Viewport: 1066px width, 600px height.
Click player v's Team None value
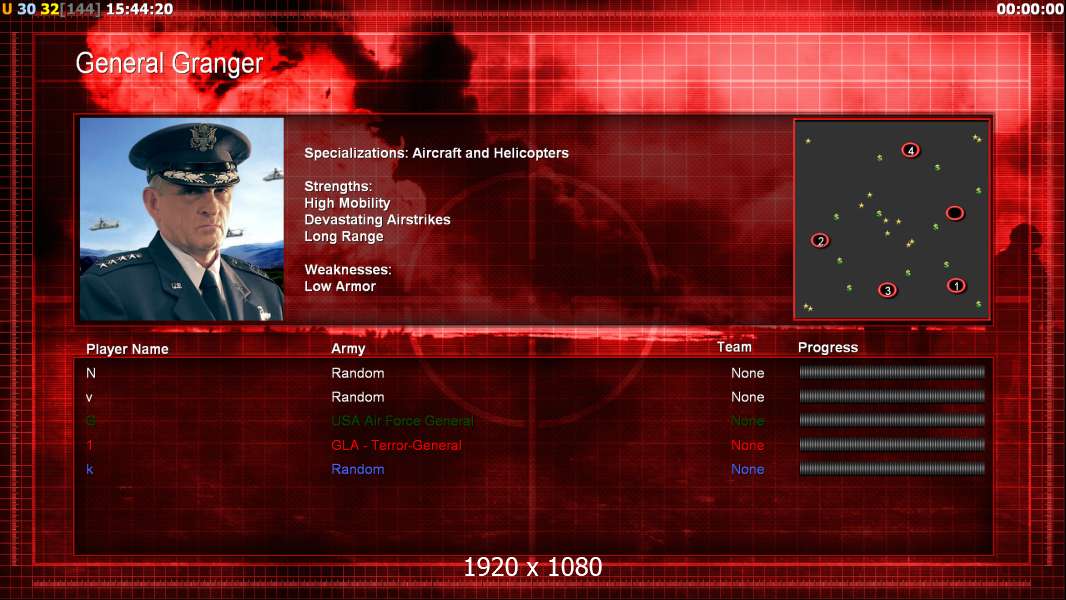[747, 397]
